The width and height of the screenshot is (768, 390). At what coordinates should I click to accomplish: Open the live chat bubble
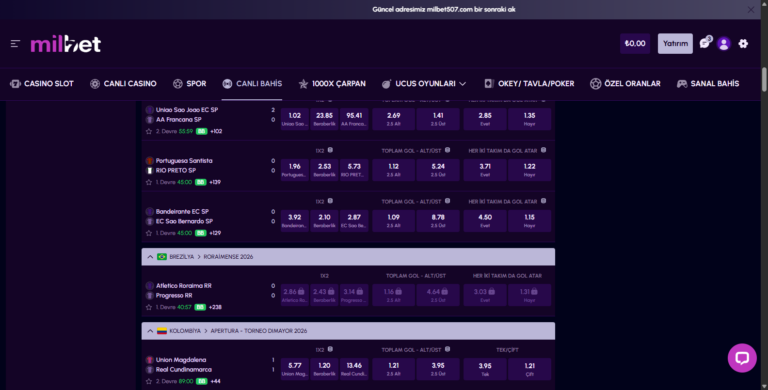[x=742, y=358]
